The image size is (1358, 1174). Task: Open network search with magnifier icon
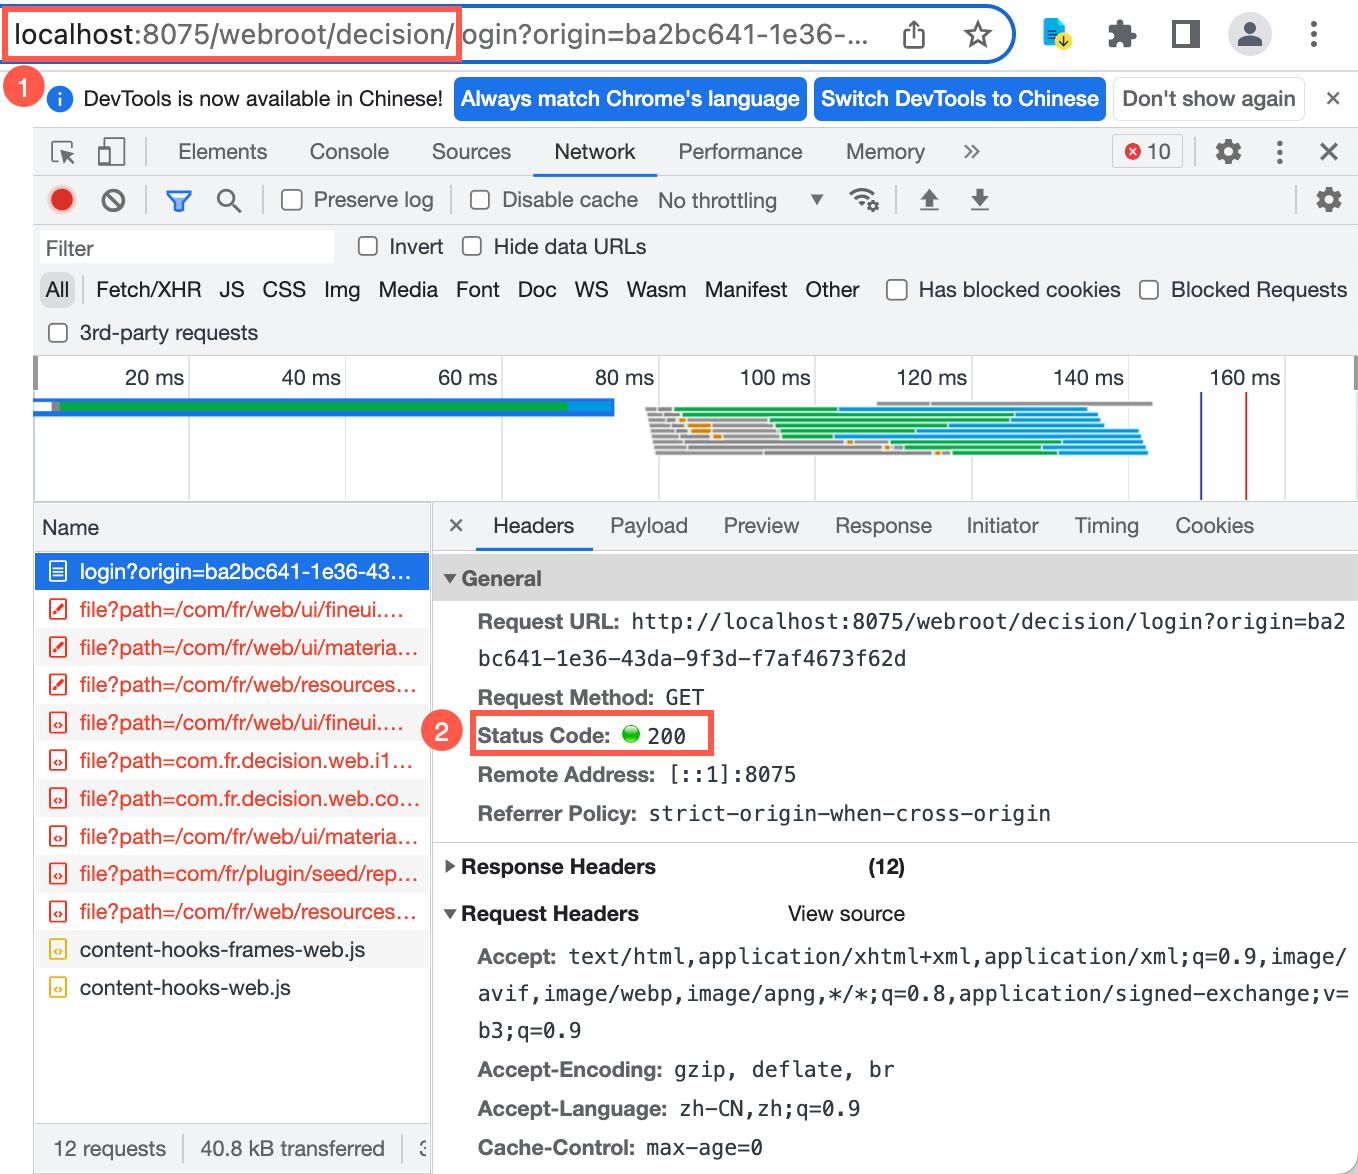pyautogui.click(x=229, y=200)
